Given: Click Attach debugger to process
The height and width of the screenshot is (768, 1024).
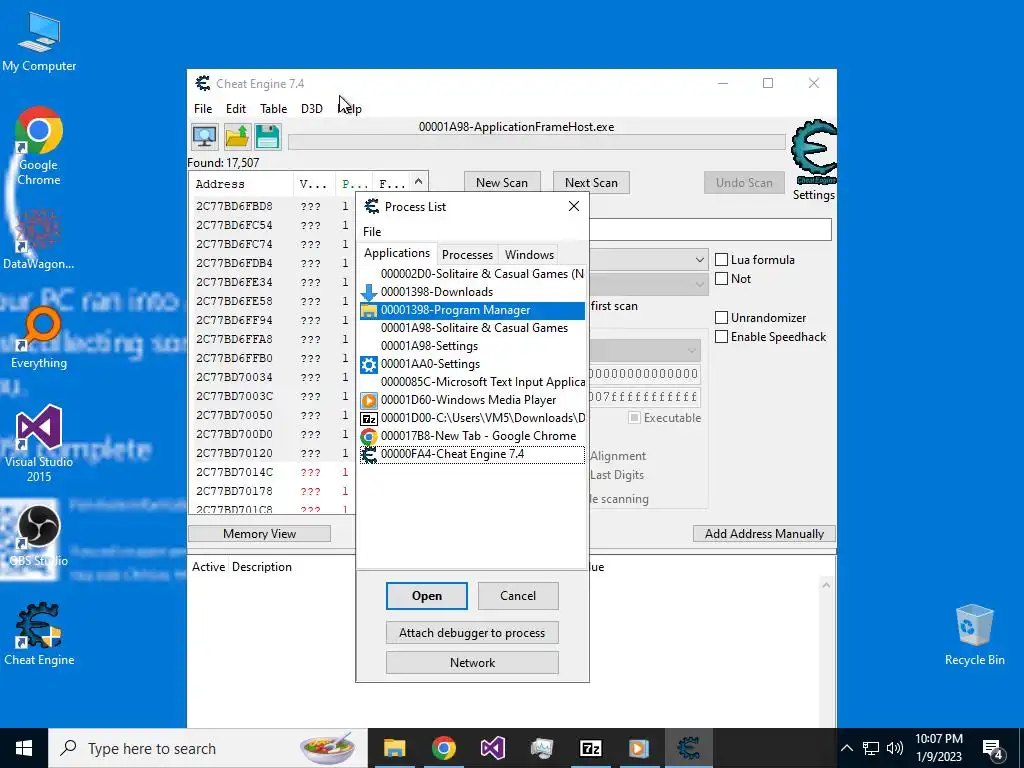Looking at the screenshot, I should tap(472, 633).
